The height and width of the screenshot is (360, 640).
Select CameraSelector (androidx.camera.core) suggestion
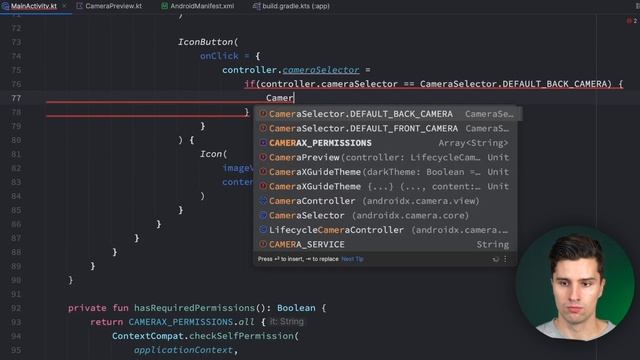point(386,216)
